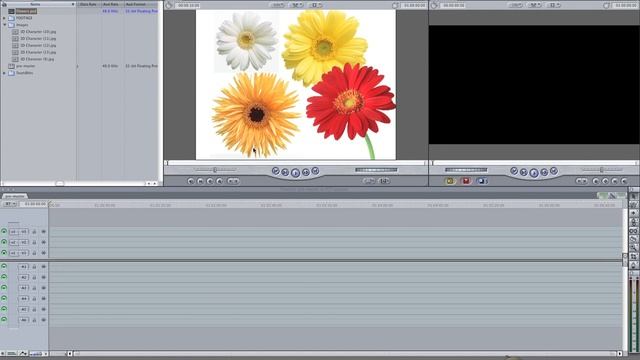
Task: Play the clip in the Viewer
Action: pos(295,173)
